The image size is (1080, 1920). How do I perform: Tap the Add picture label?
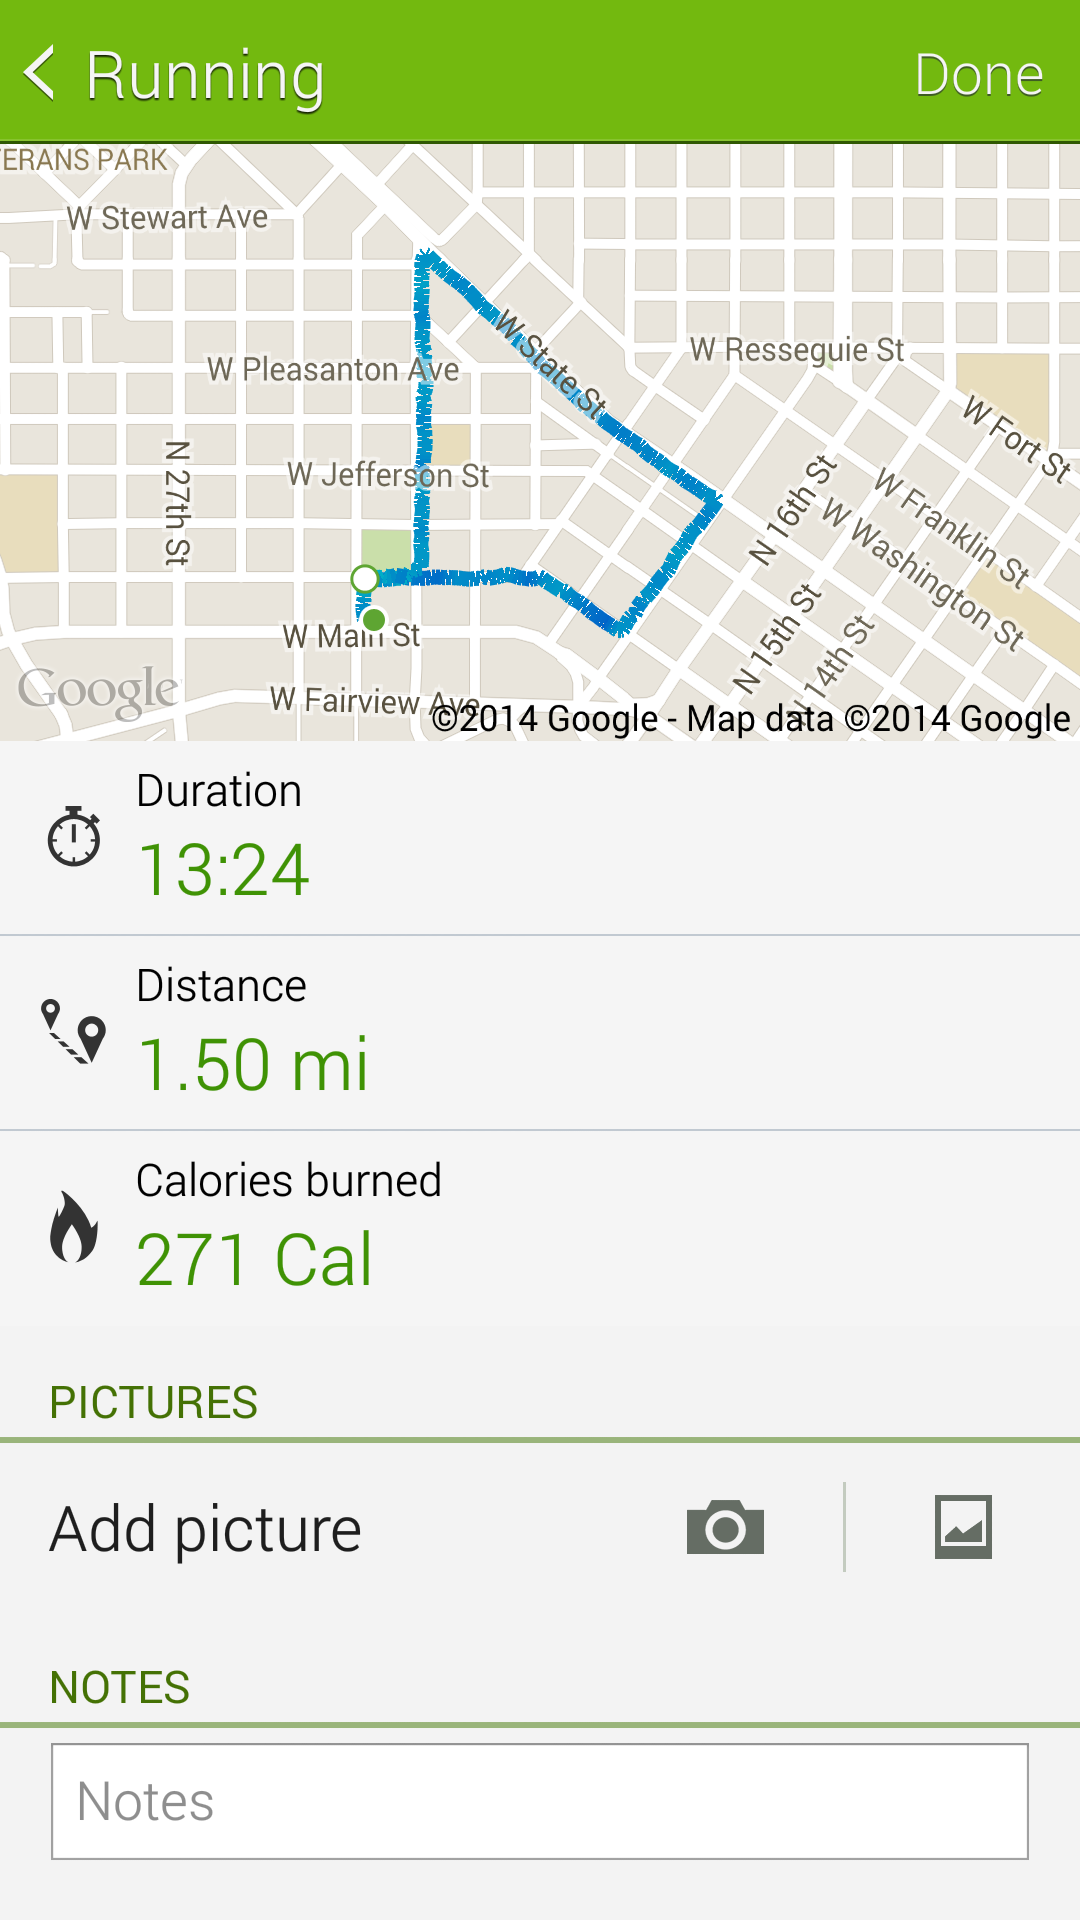tap(206, 1529)
